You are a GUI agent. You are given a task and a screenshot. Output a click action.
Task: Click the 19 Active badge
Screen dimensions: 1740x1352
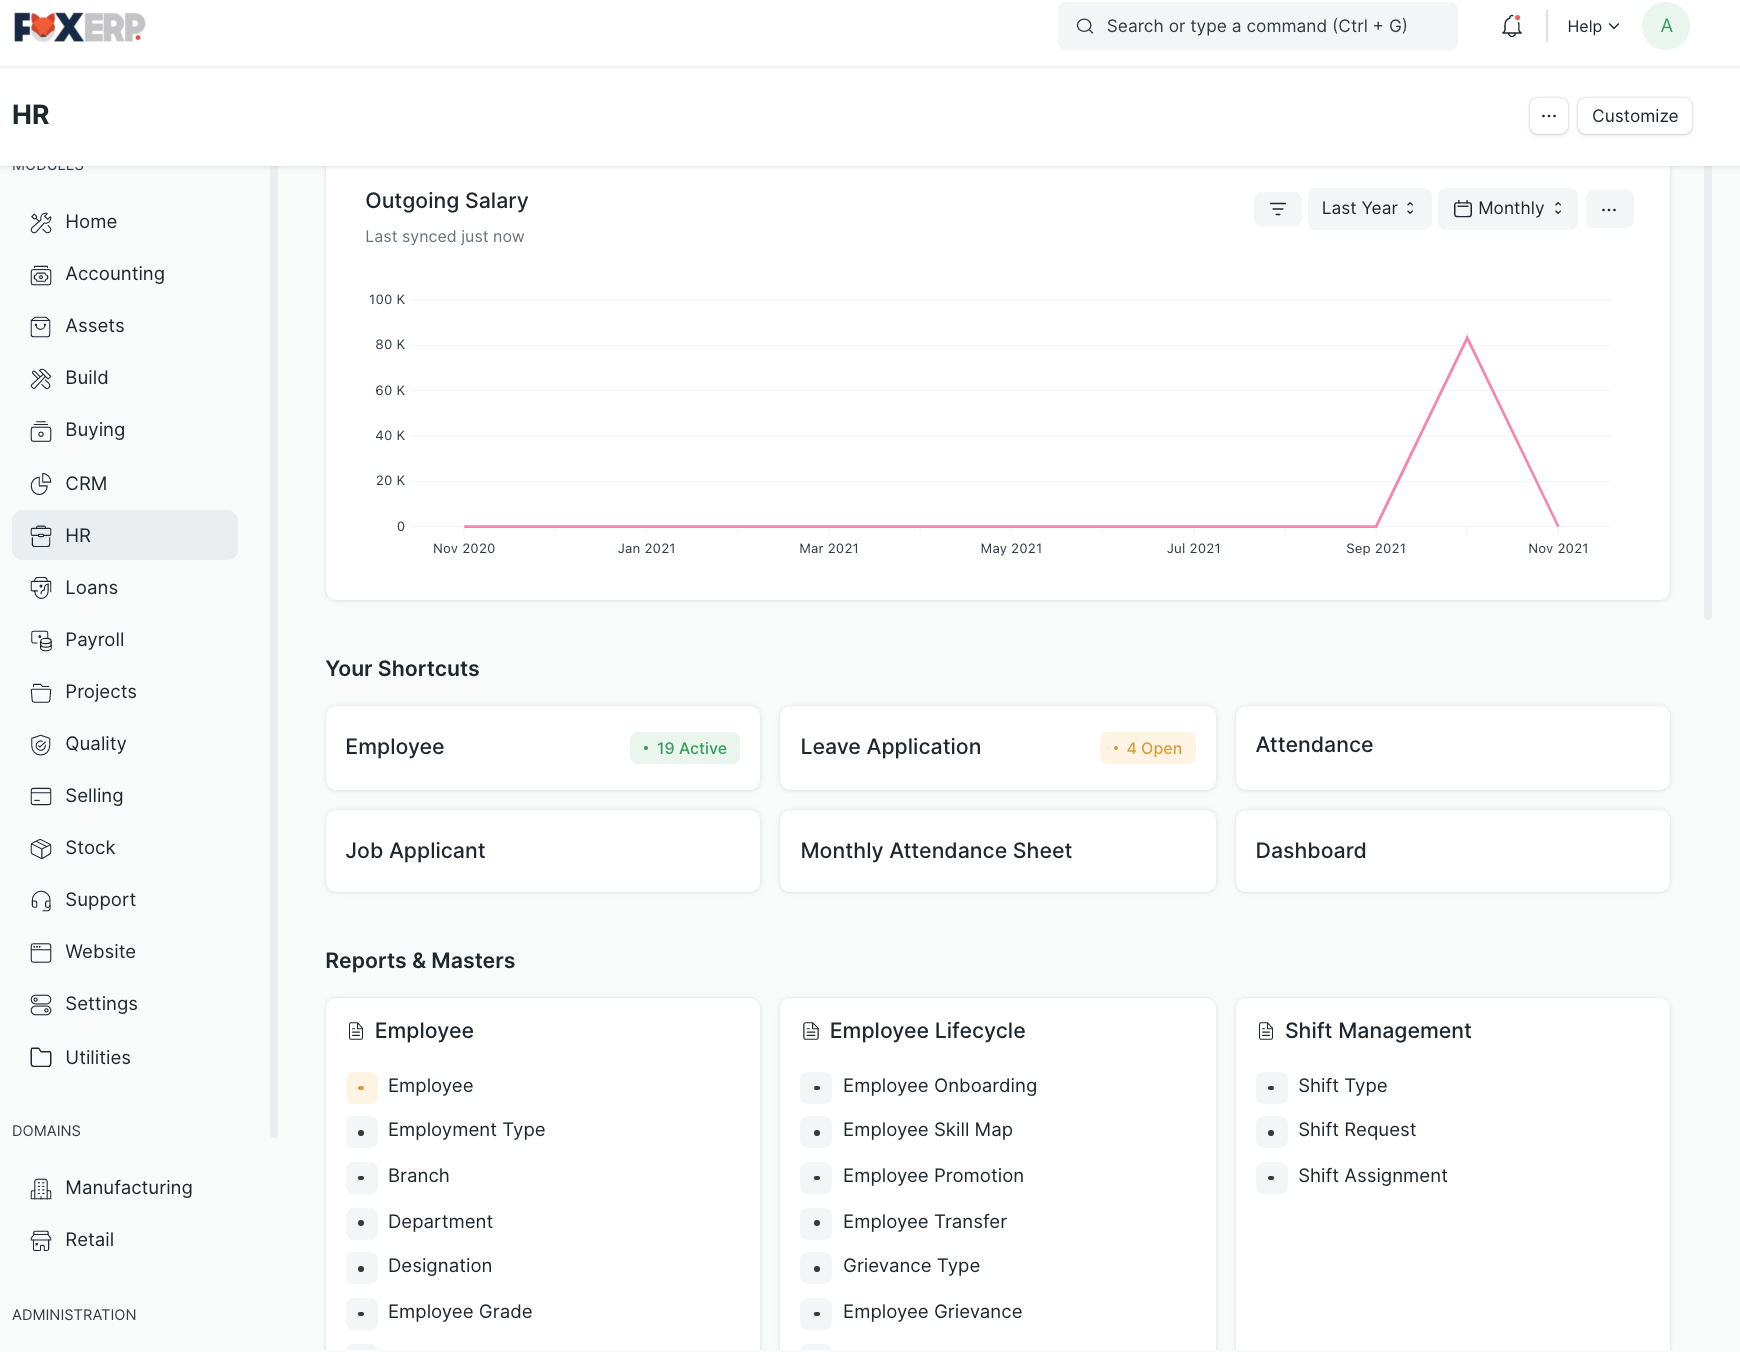click(685, 748)
